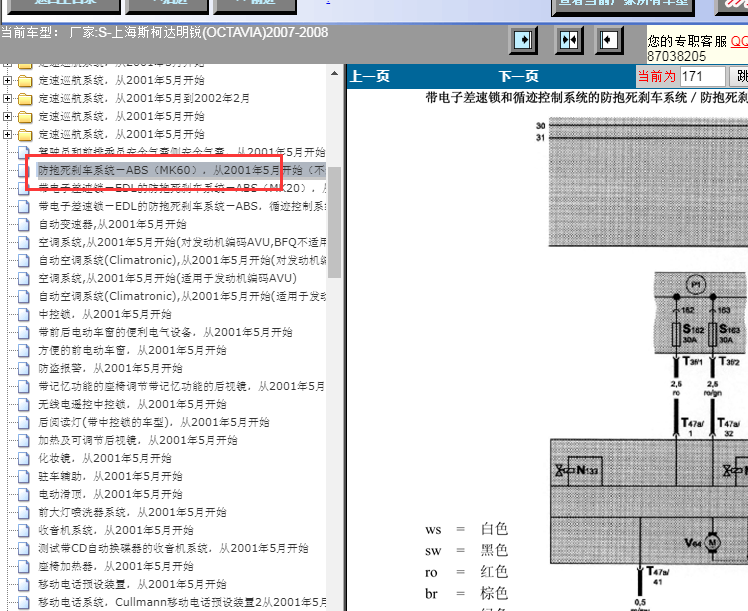
Task: Click document icon beside 化妆镜 entry
Action: coord(23,458)
